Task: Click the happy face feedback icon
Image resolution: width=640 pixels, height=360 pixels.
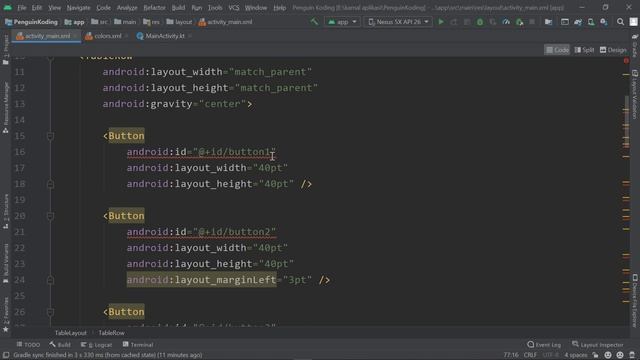Action: 608,355
